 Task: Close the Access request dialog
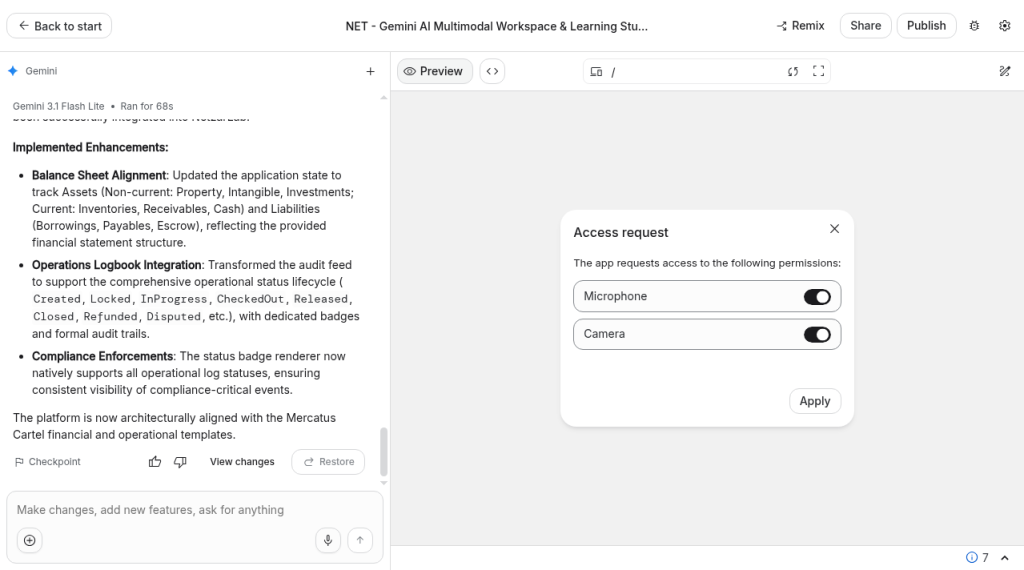[x=834, y=229]
